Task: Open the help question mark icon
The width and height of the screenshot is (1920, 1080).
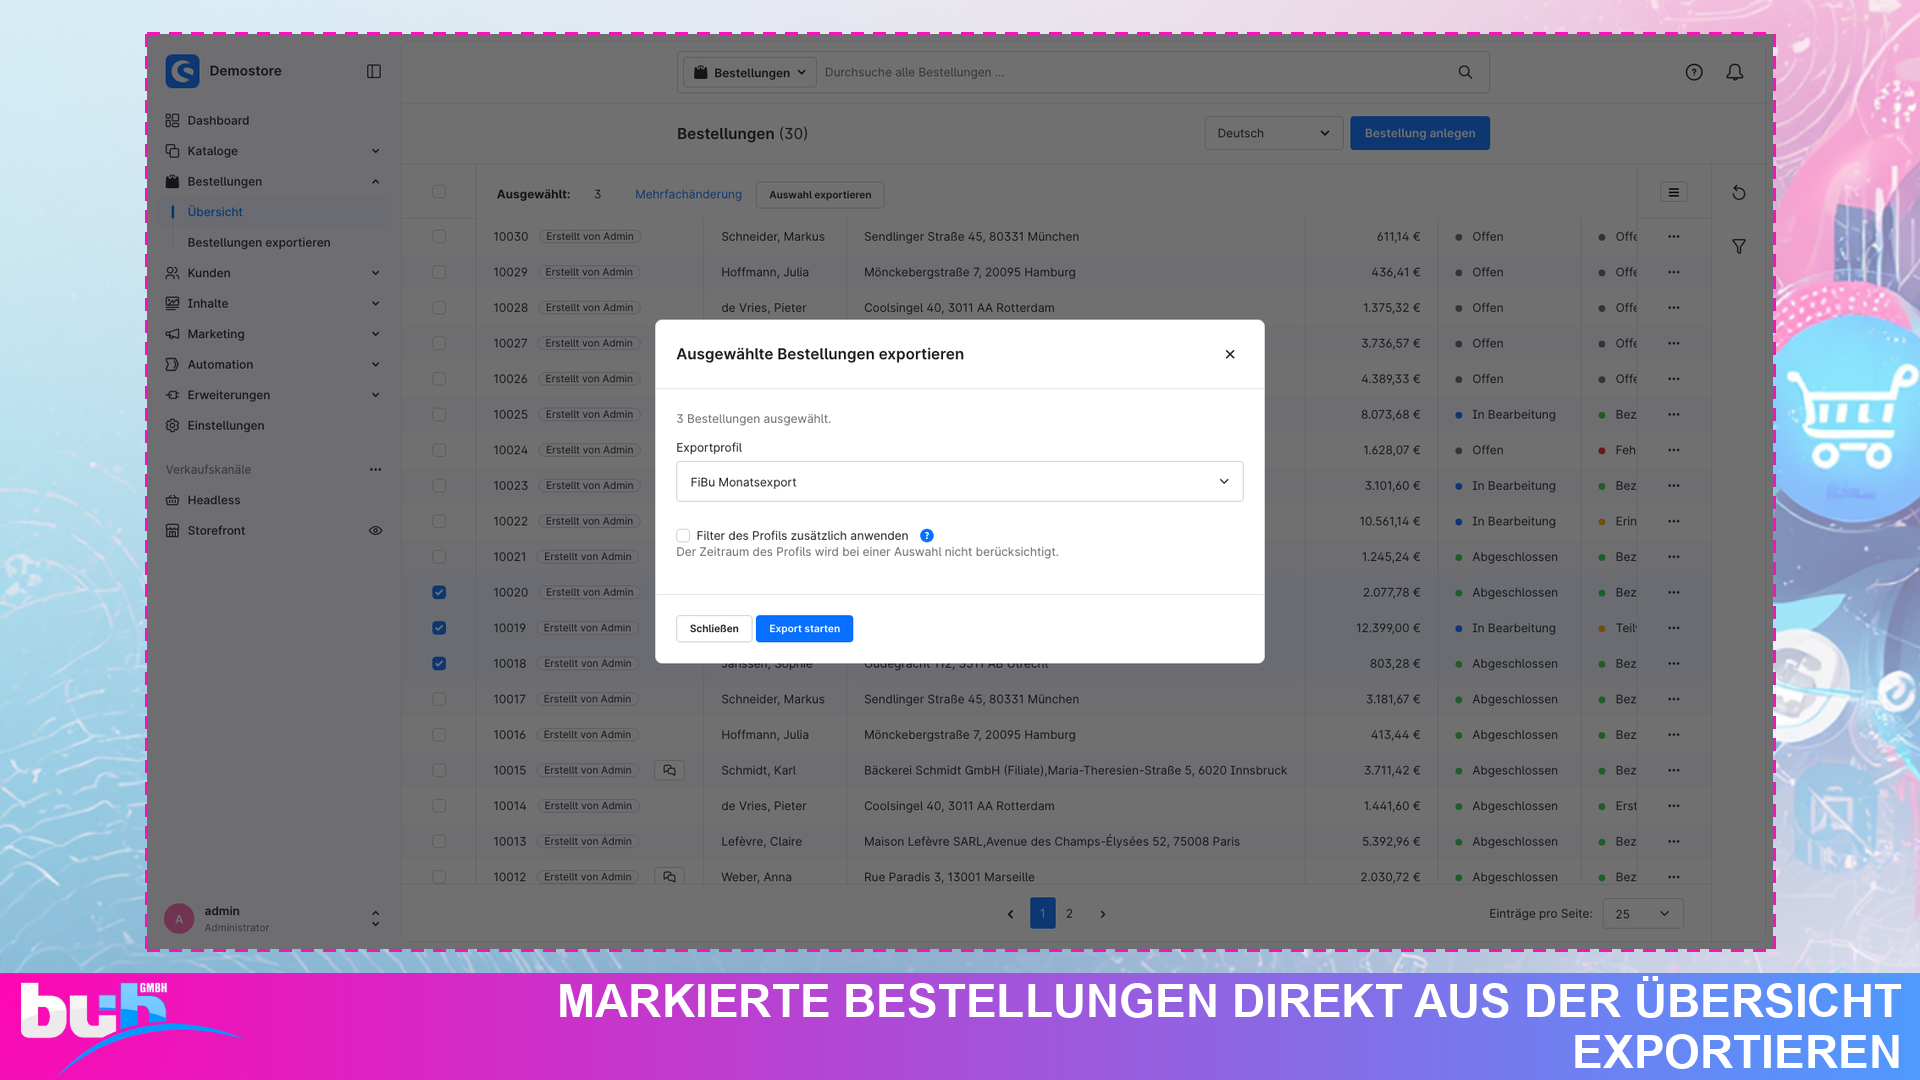Action: 1694,72
